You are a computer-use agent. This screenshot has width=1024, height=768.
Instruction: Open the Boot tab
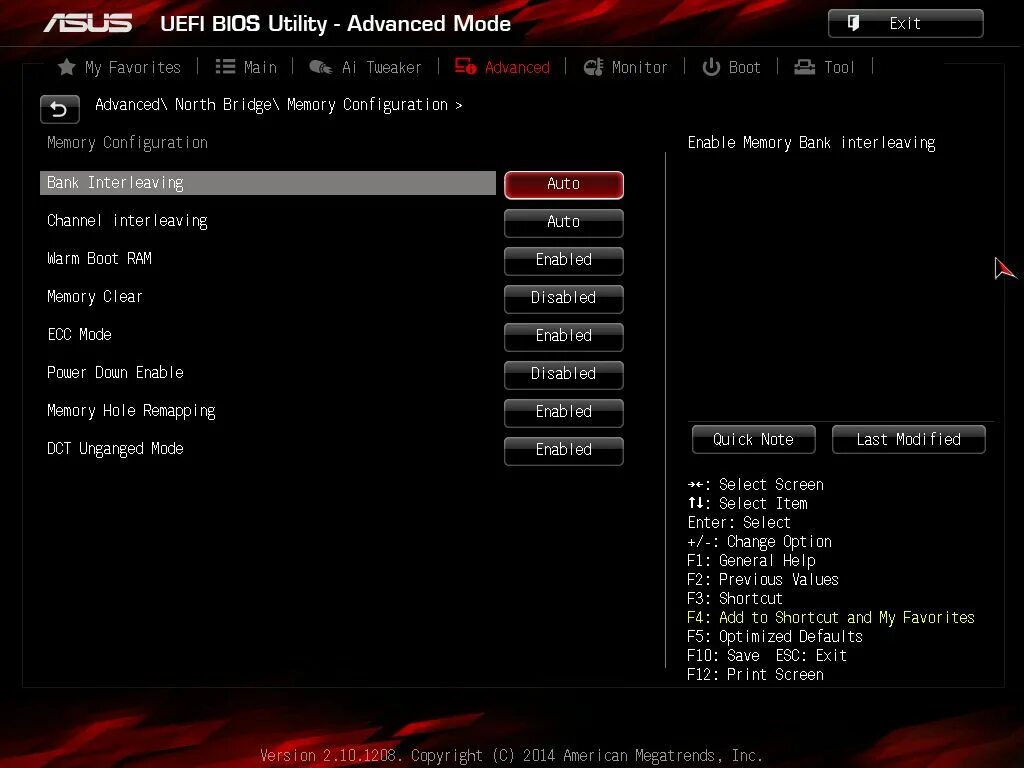click(731, 67)
